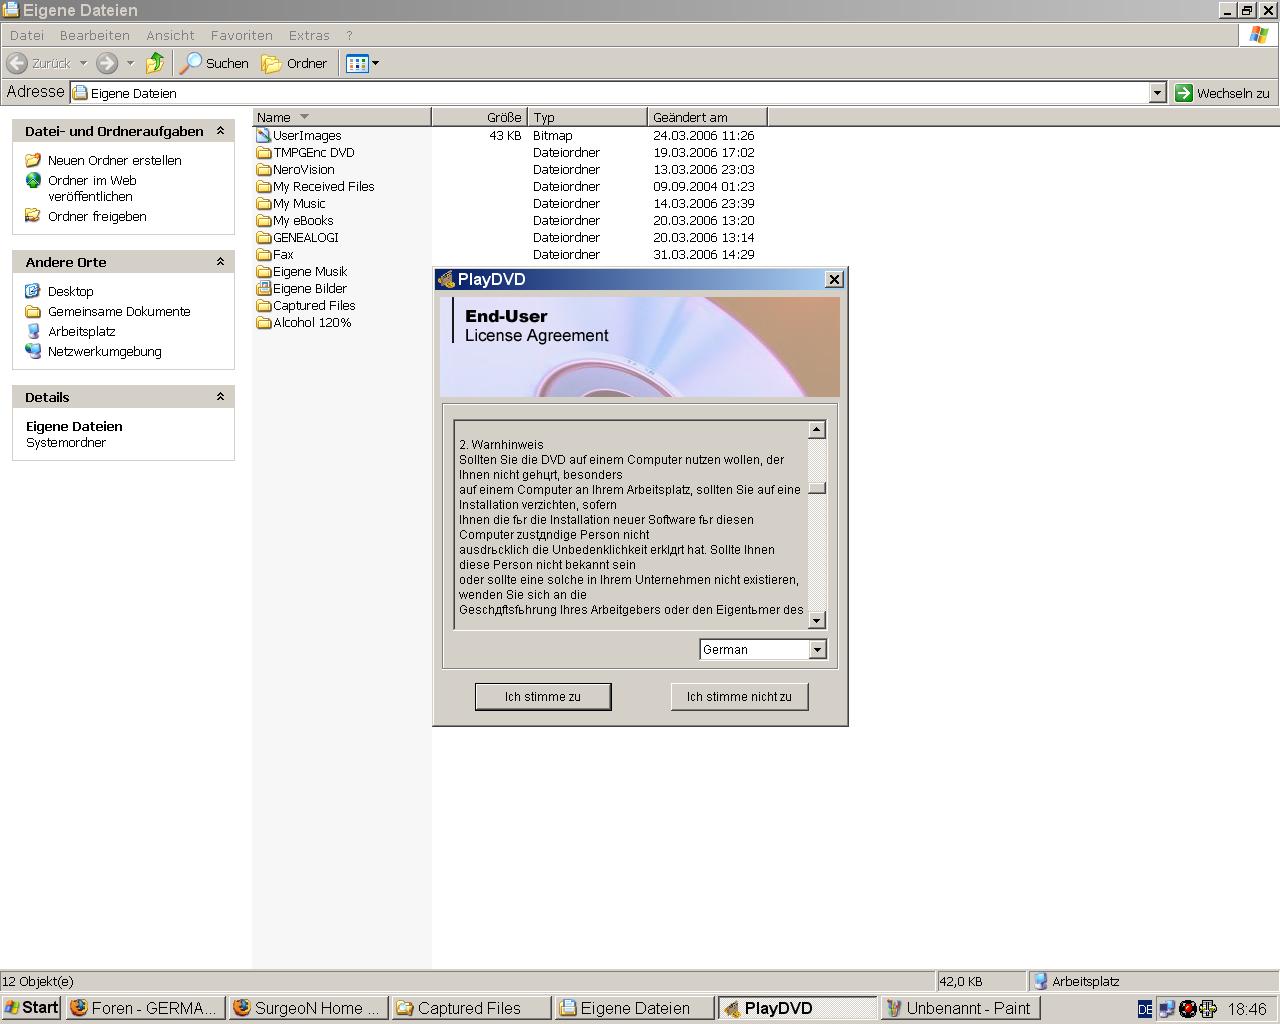Close the PlayDVD dialog

point(834,280)
